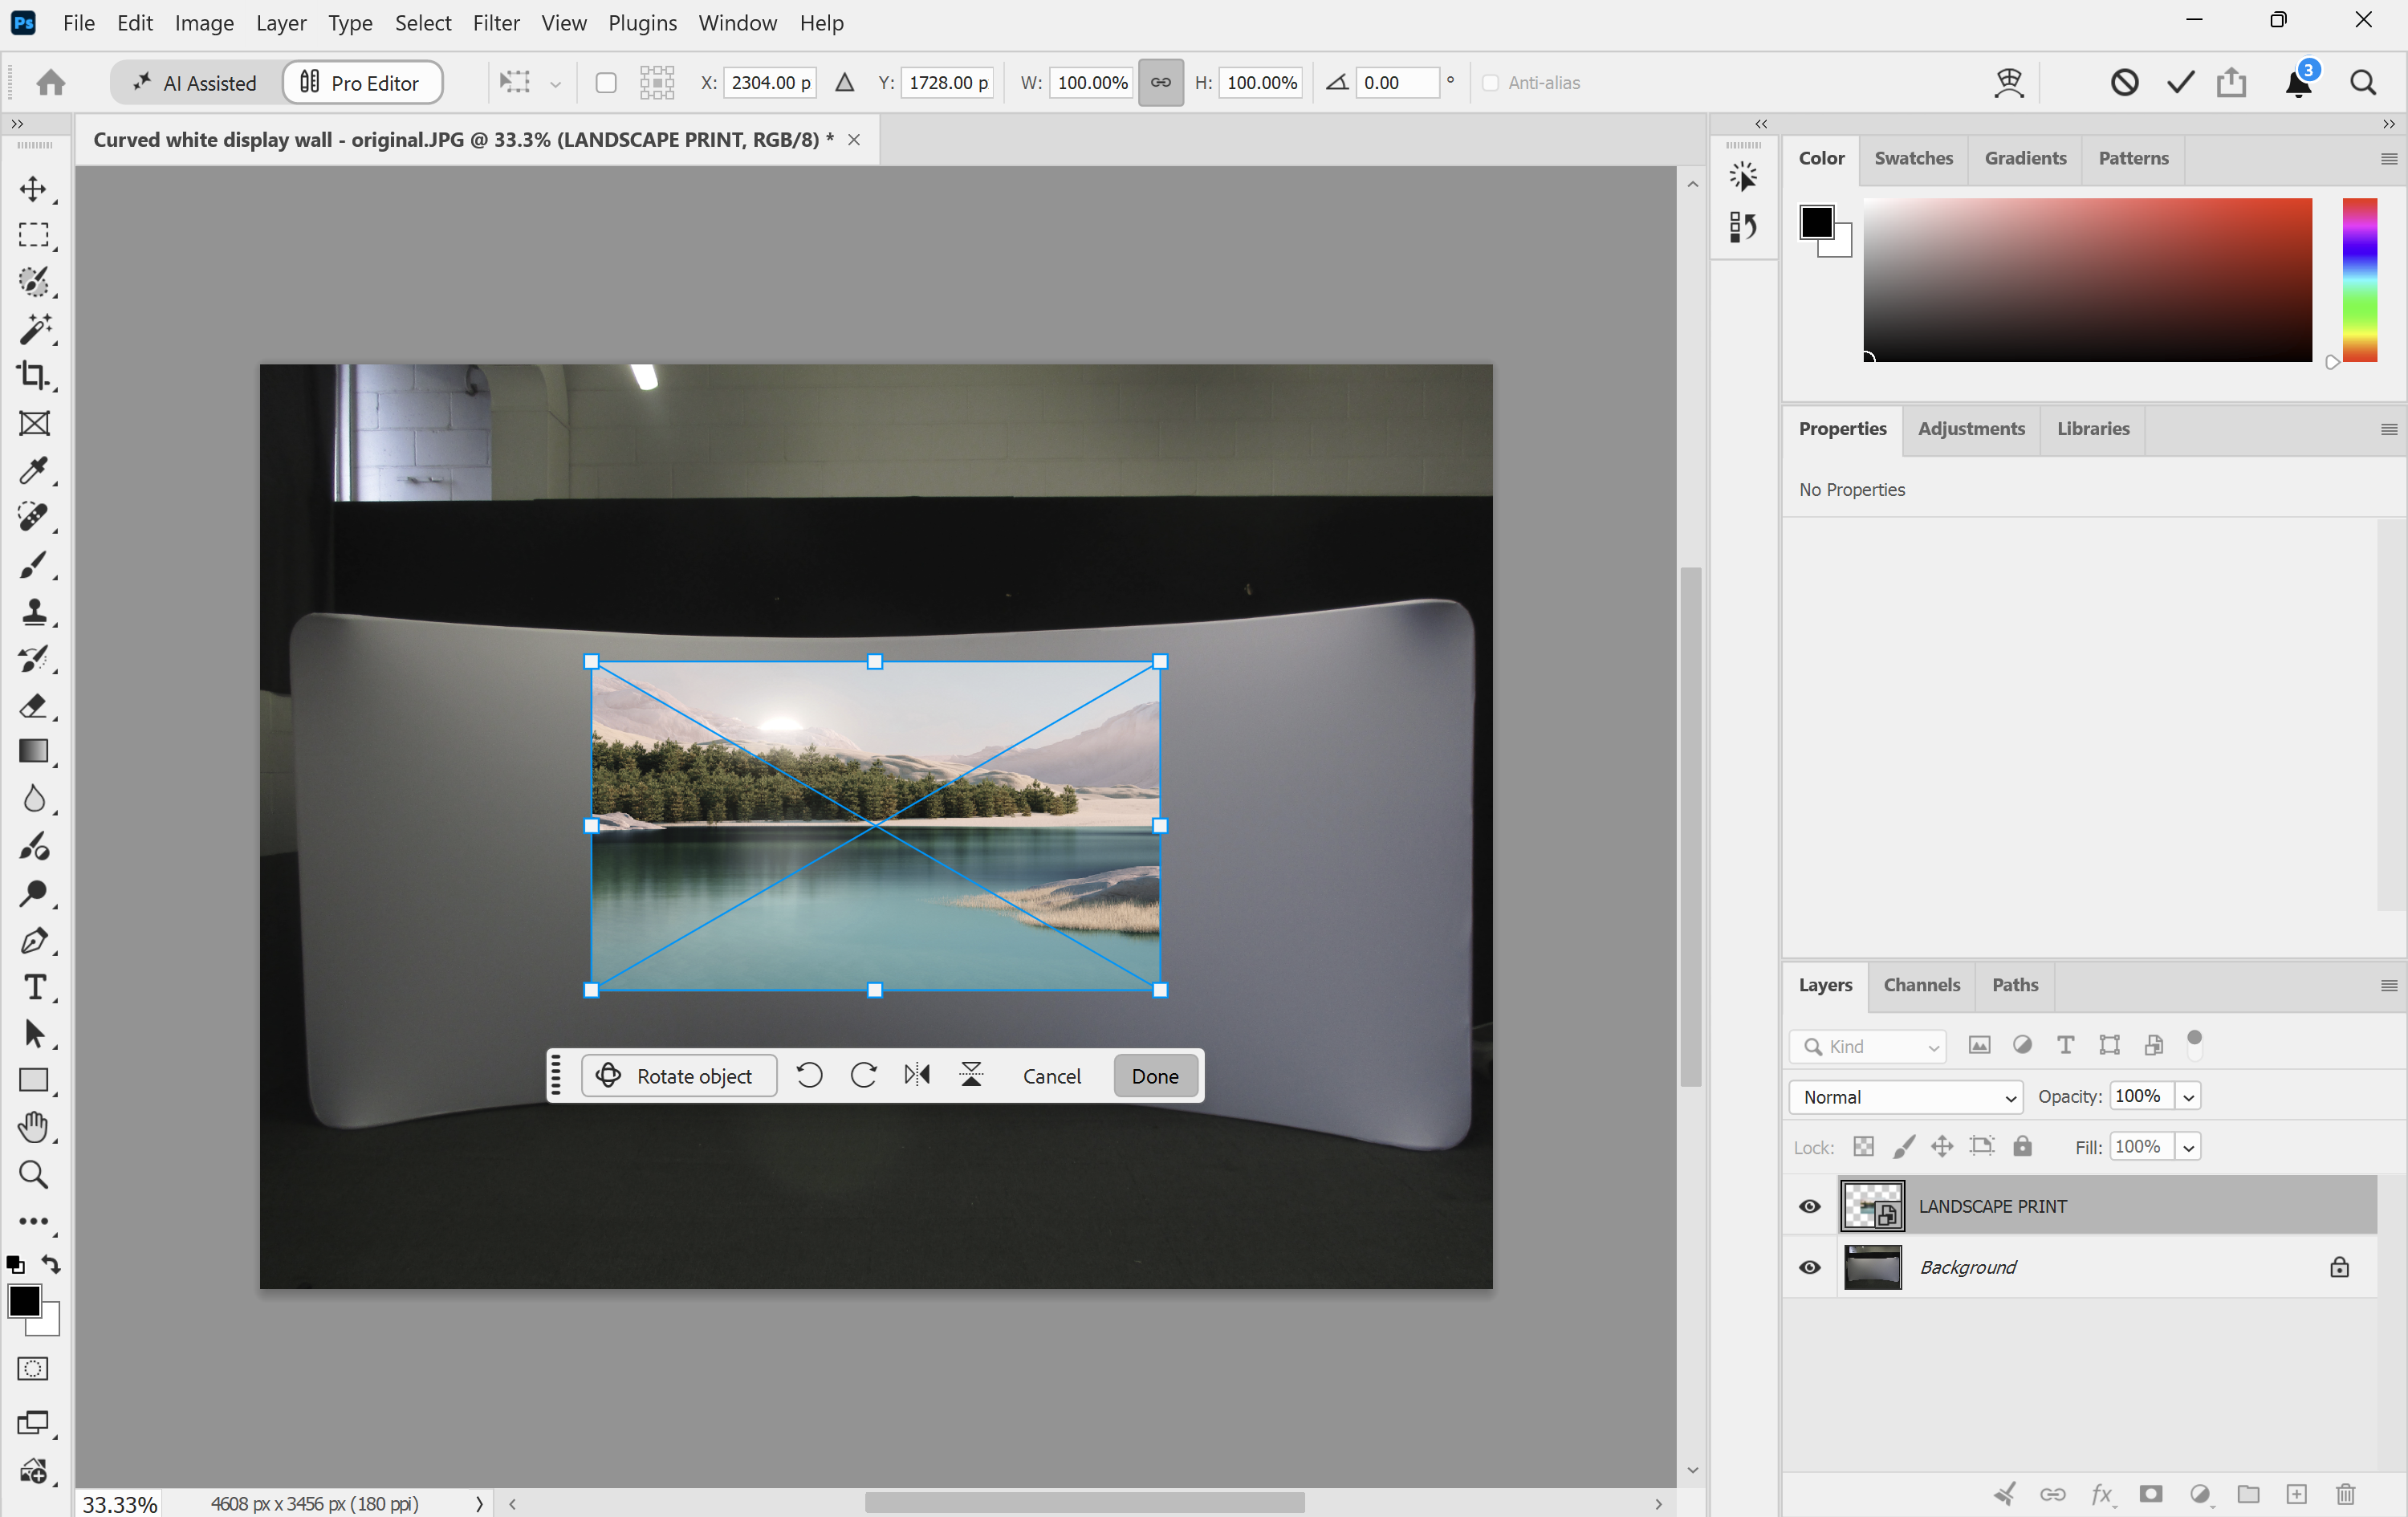Hide the Background layer
Viewport: 2408px width, 1517px height.
point(1809,1267)
